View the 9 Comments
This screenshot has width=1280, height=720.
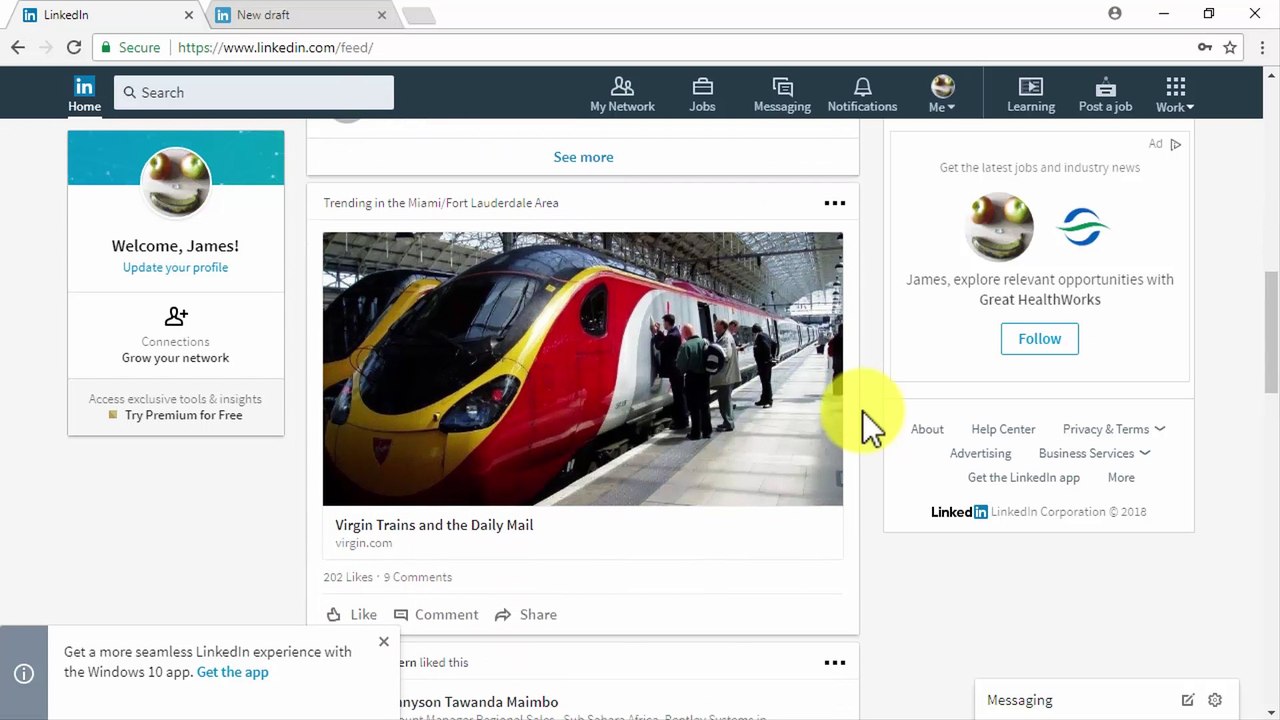pos(418,577)
